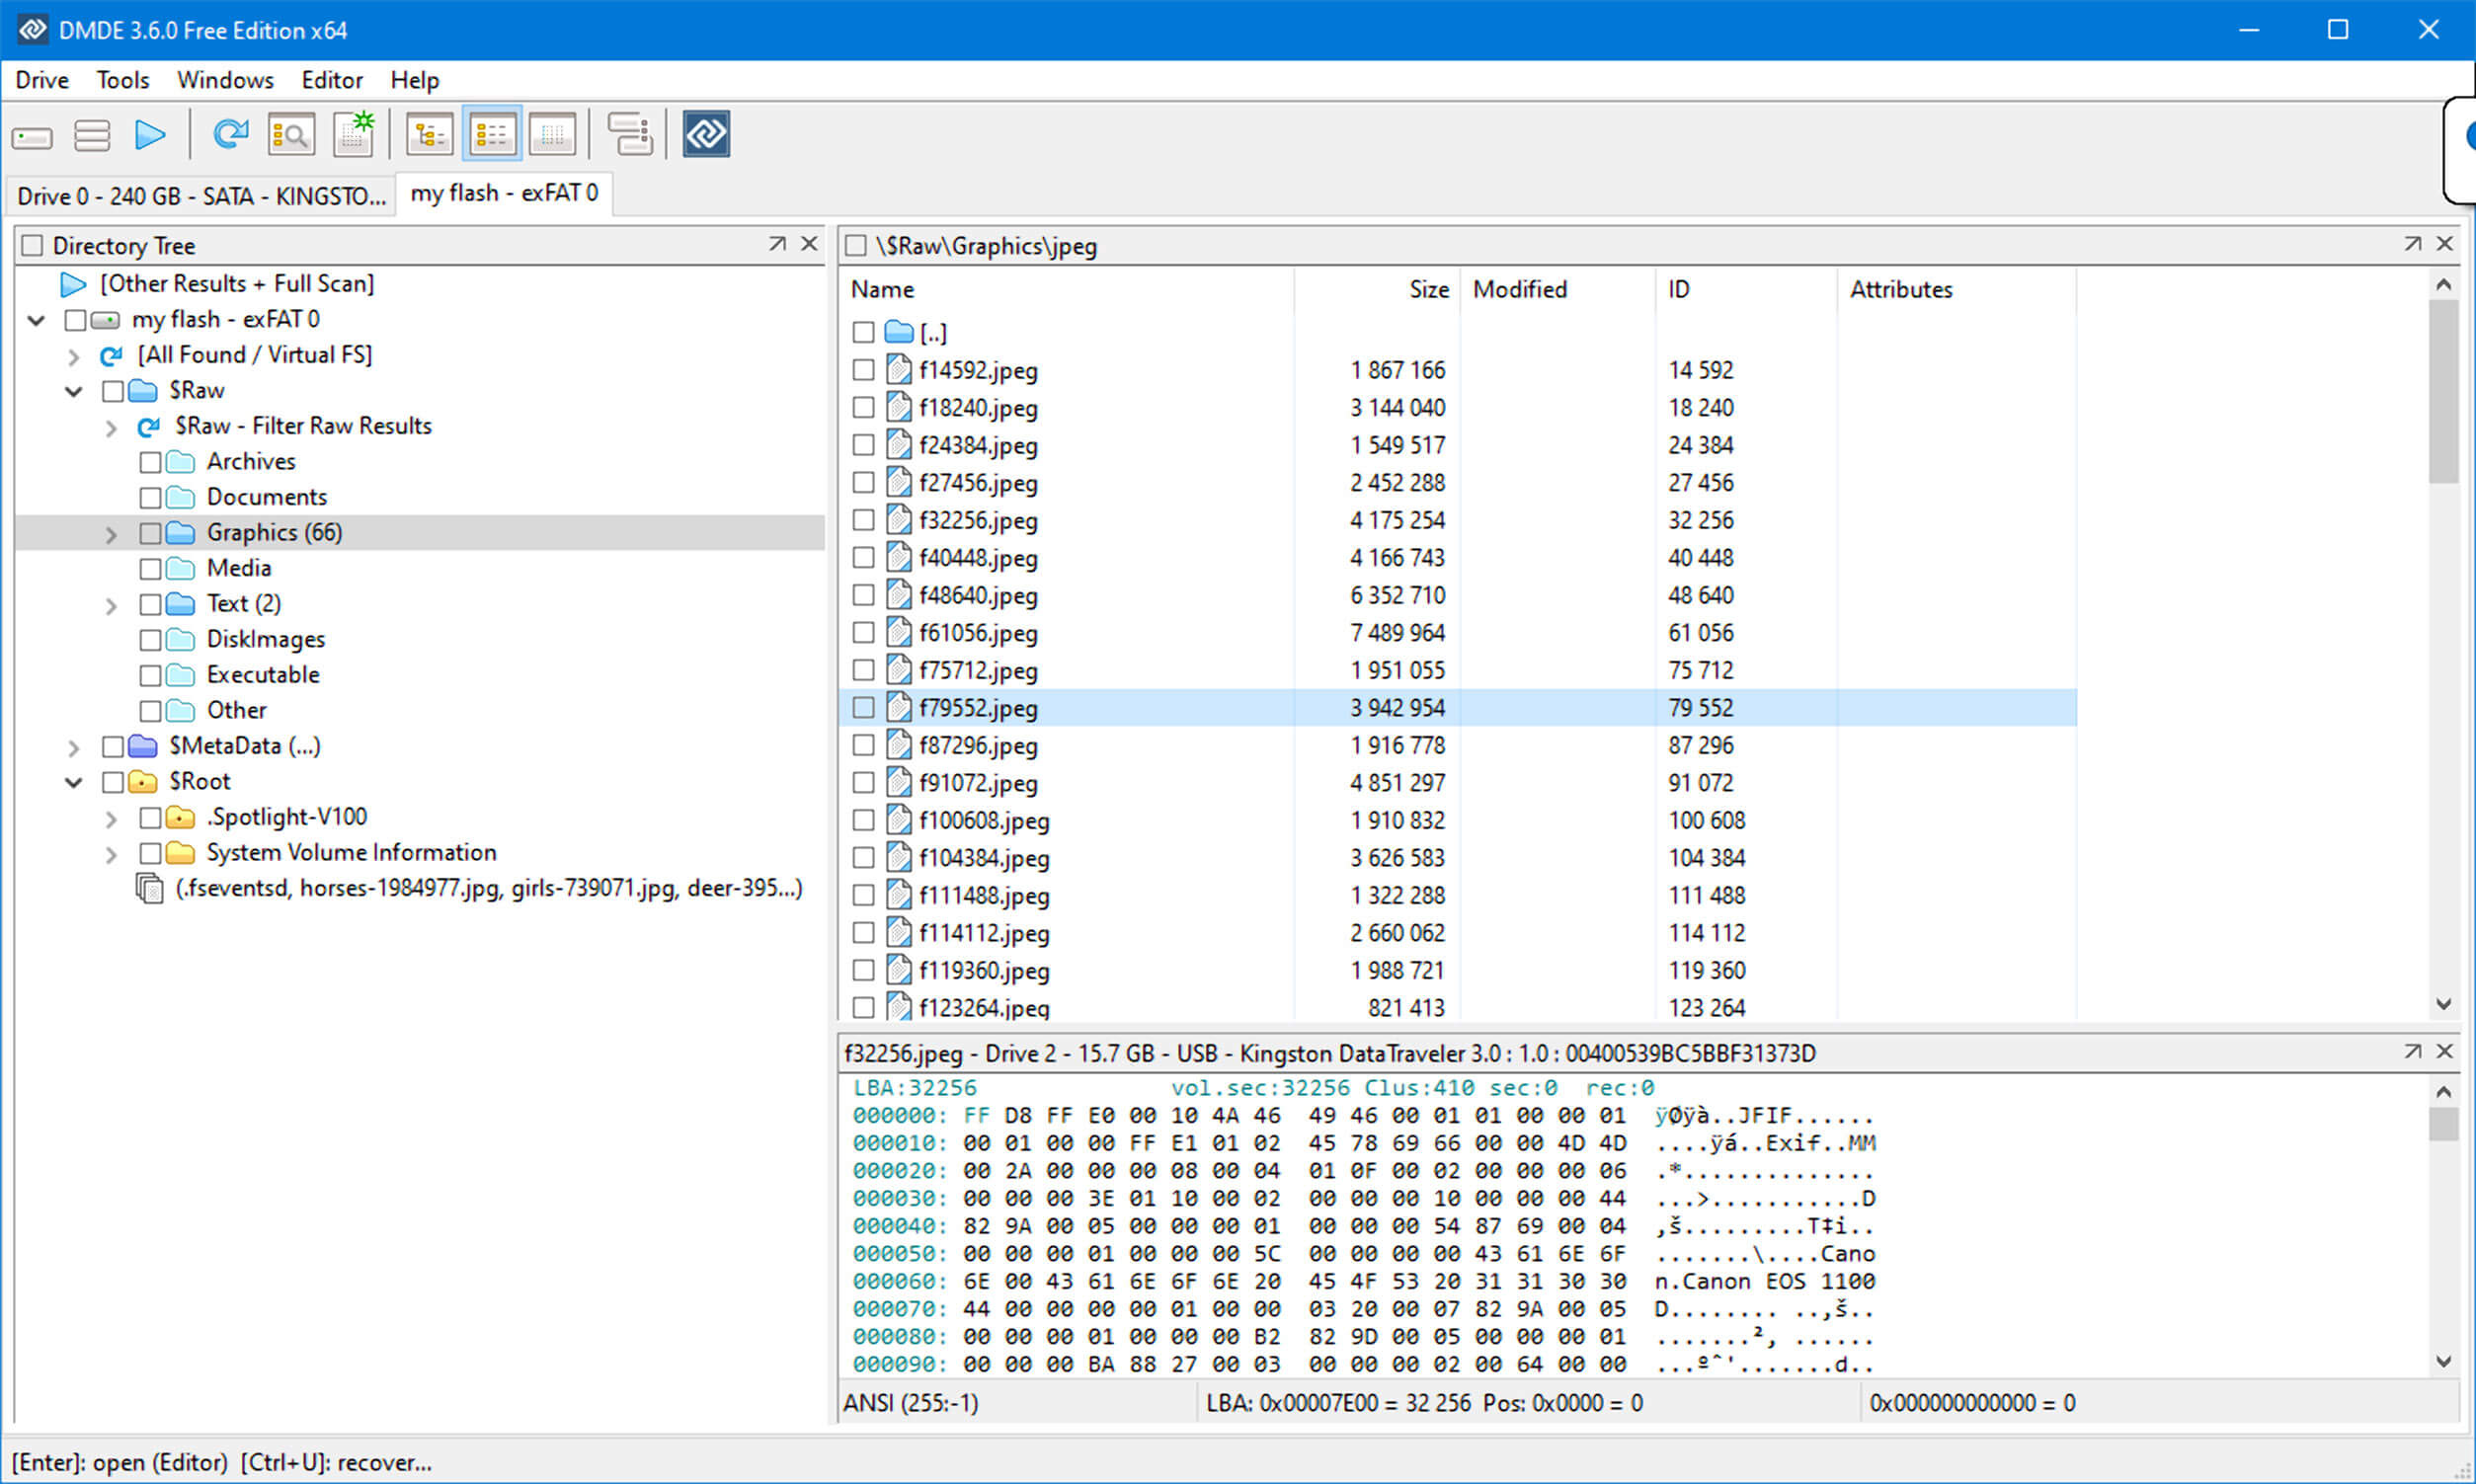Click the DMDE app icon in title bar
Image resolution: width=2476 pixels, height=1484 pixels.
point(32,29)
